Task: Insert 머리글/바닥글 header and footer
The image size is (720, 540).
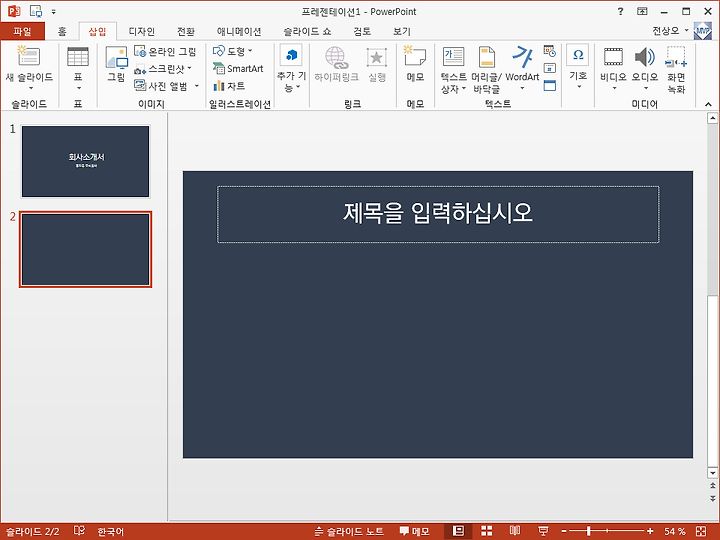Action: pyautogui.click(x=487, y=70)
